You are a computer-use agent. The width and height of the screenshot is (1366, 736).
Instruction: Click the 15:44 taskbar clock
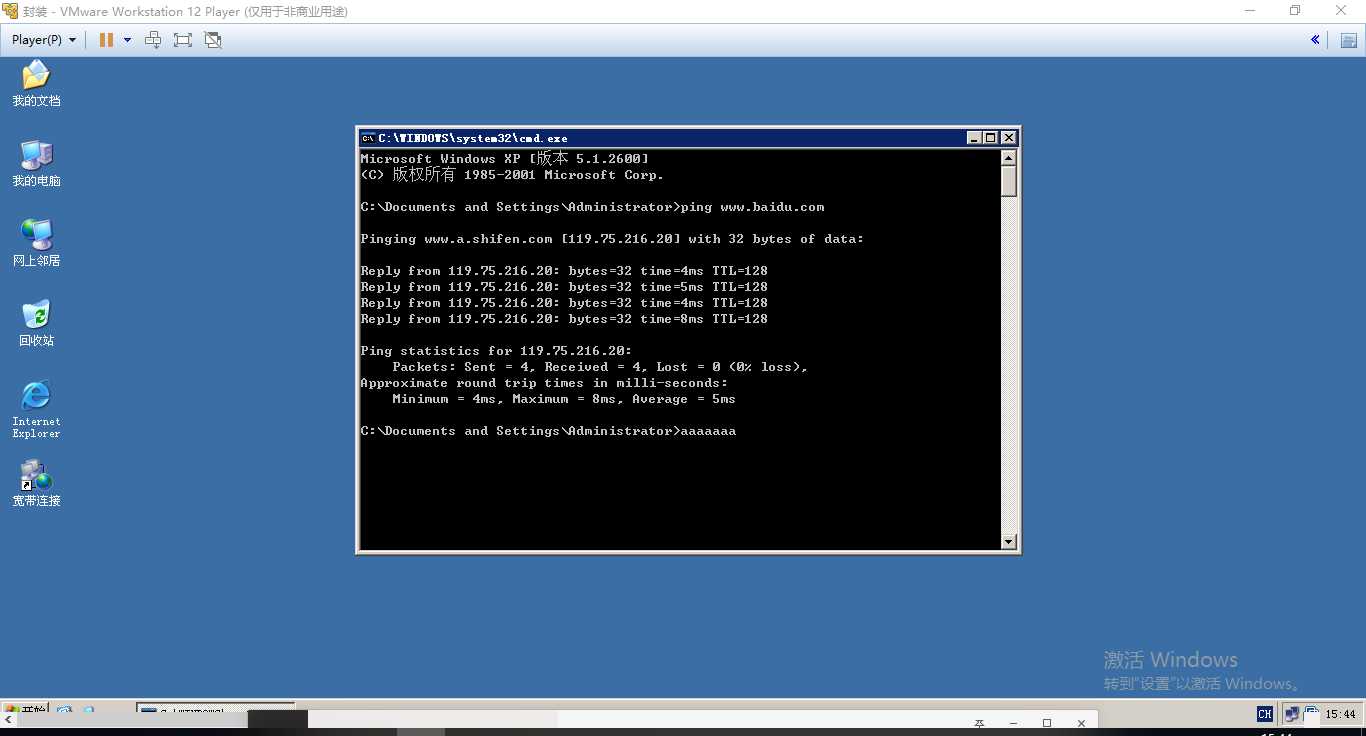click(1340, 714)
